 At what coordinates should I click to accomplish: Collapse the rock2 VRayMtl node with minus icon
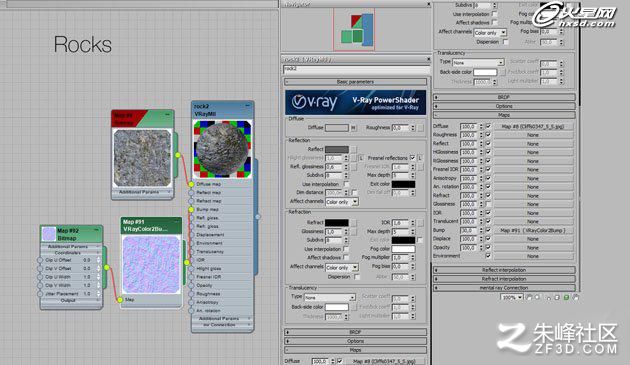pos(248,106)
